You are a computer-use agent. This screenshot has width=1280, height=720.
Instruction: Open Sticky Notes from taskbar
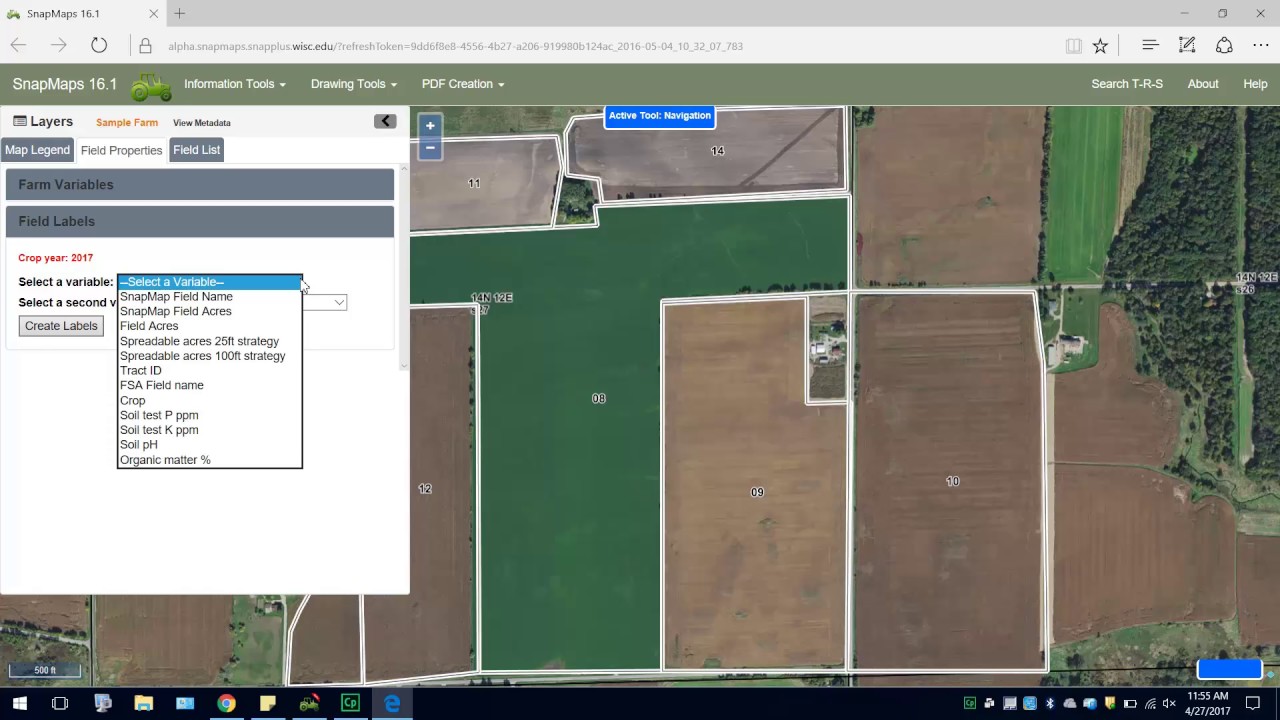(x=267, y=703)
